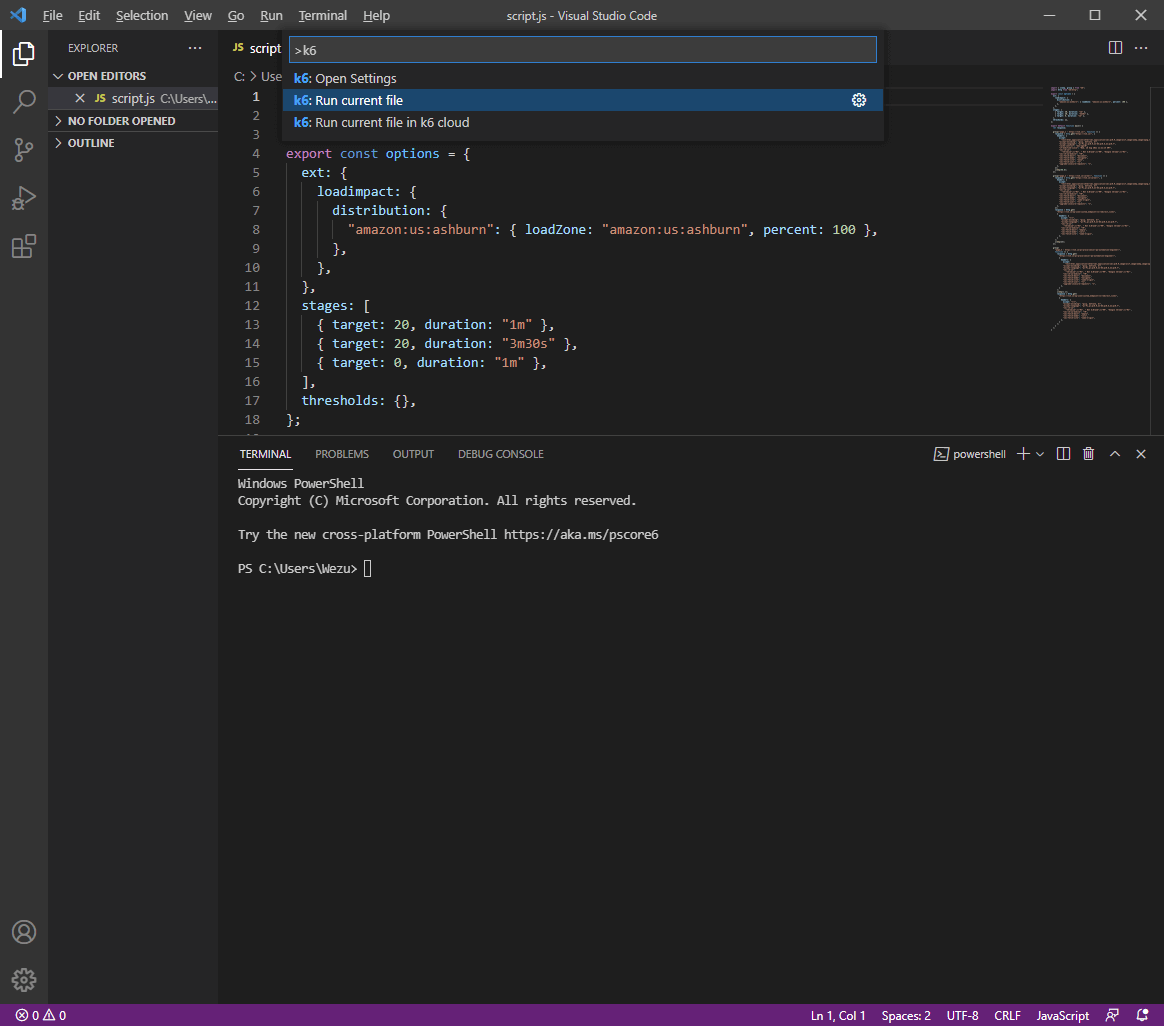The width and height of the screenshot is (1164, 1026).
Task: Open the Extensions view
Action: coord(24,246)
